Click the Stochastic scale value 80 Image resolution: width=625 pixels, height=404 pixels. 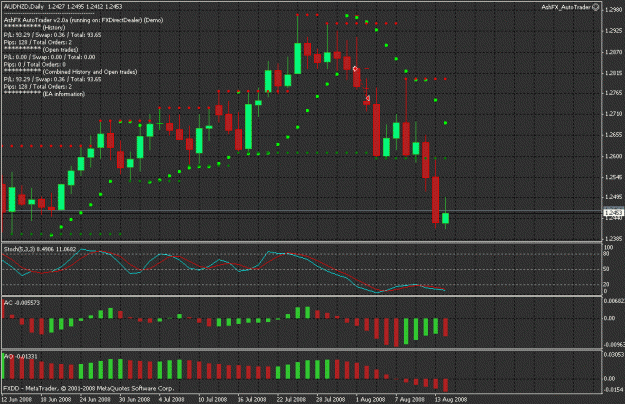606,254
